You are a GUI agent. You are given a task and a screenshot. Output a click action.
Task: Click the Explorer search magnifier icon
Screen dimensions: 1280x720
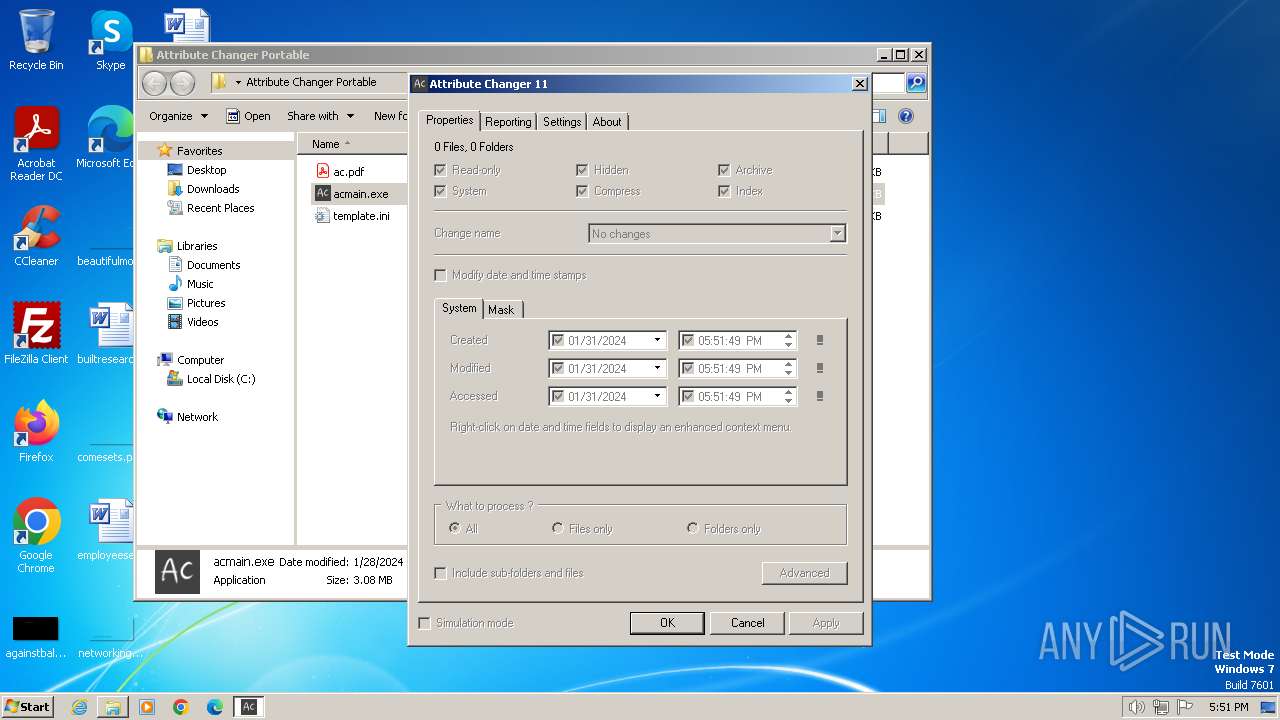[915, 83]
